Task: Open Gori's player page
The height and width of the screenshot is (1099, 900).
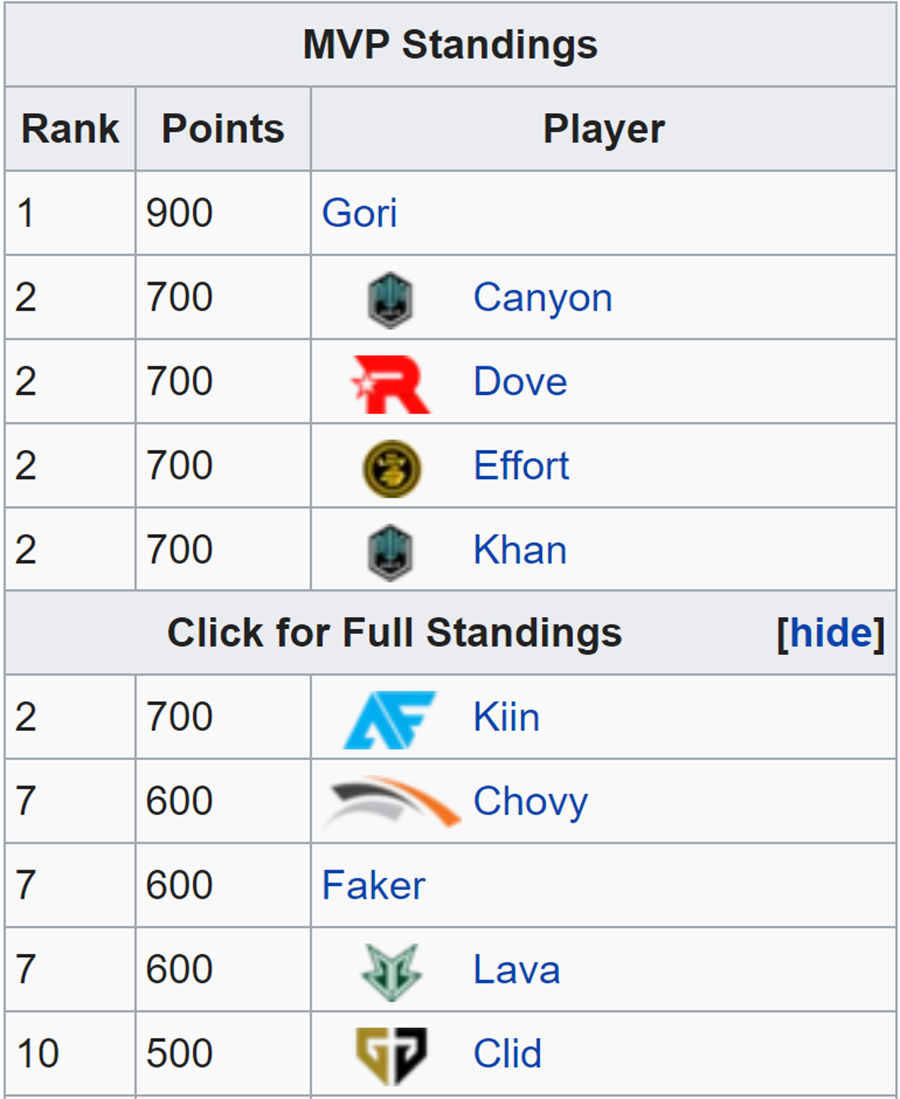Action: pyautogui.click(x=359, y=213)
